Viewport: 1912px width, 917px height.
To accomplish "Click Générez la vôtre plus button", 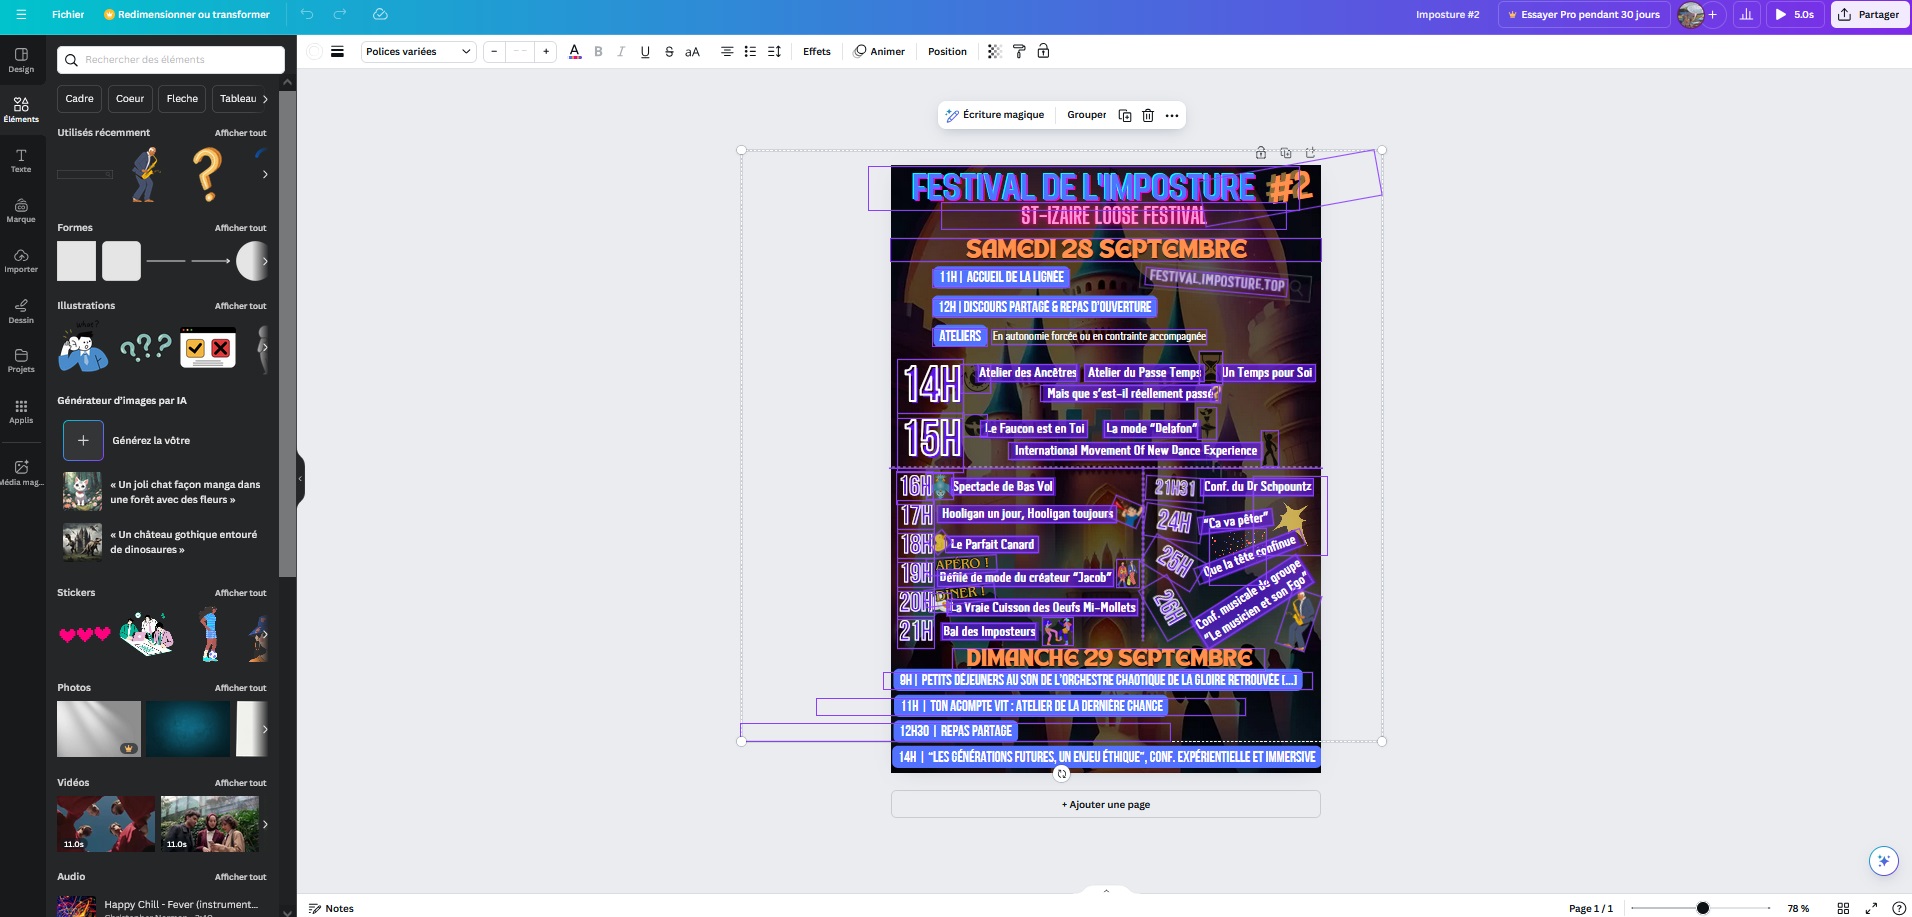I will tap(83, 440).
